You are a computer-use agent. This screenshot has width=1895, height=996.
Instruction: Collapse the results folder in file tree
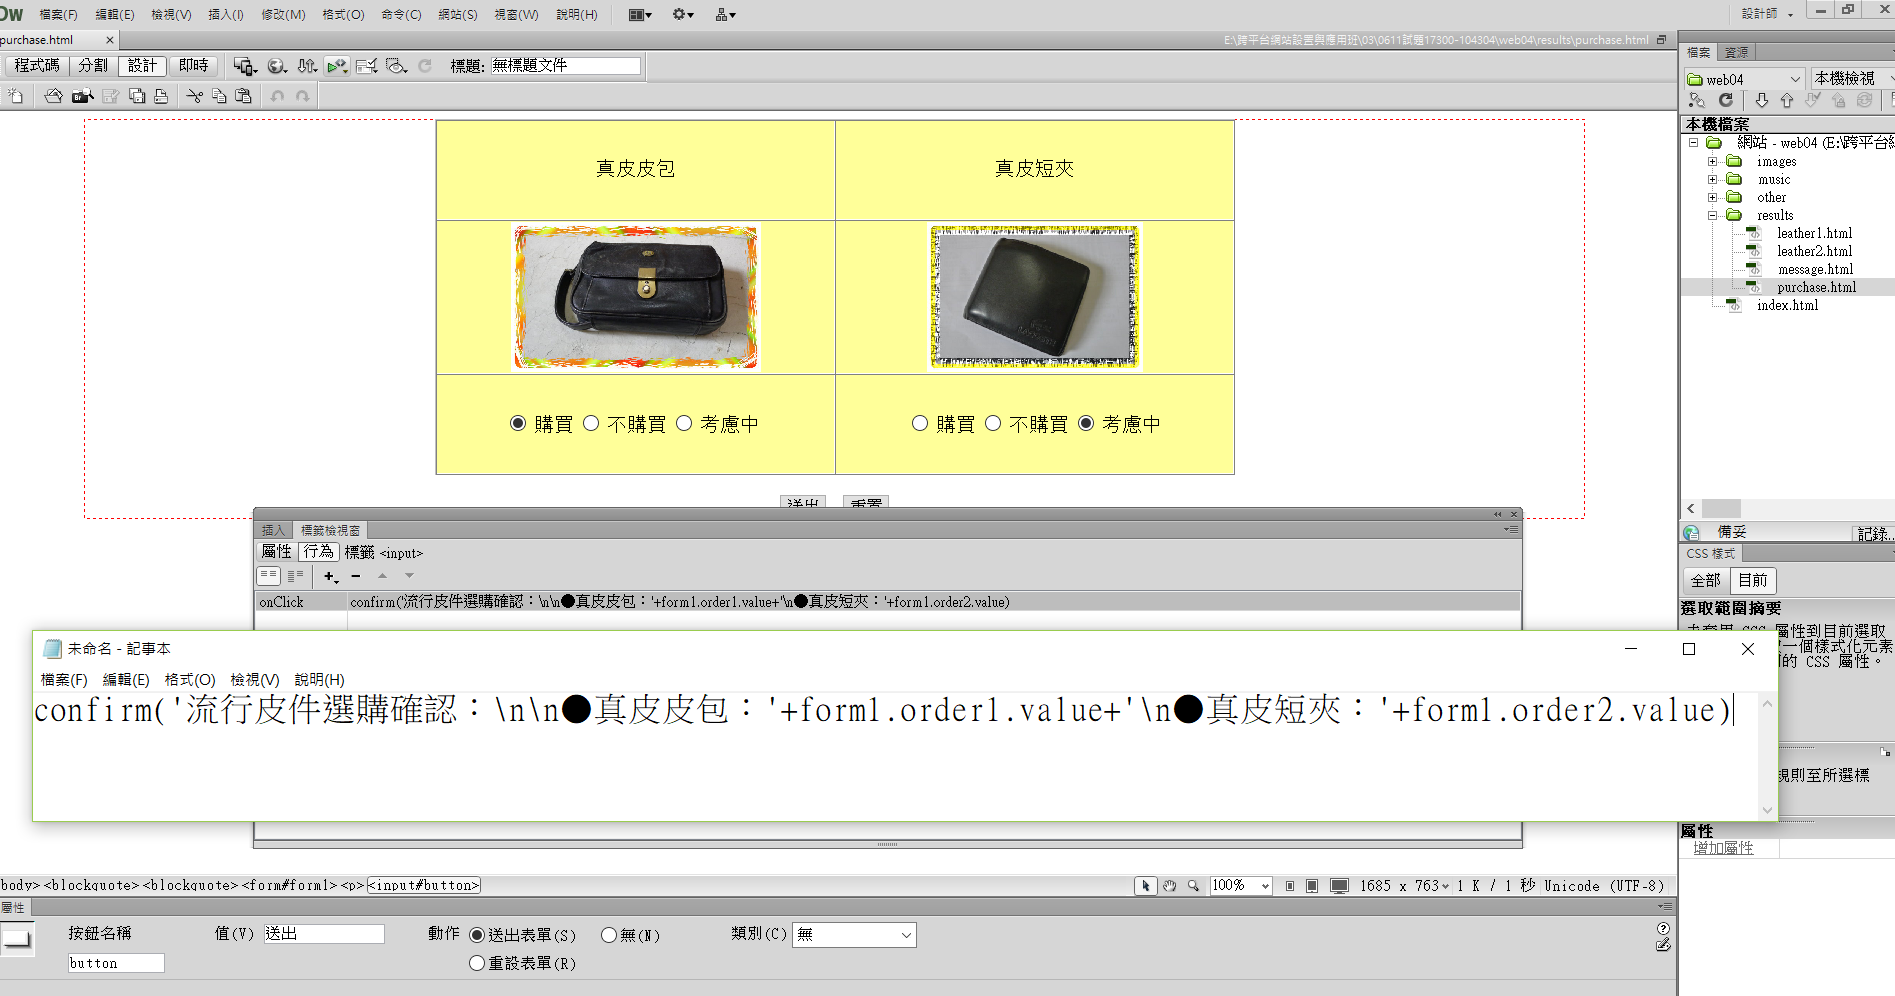tap(1712, 215)
